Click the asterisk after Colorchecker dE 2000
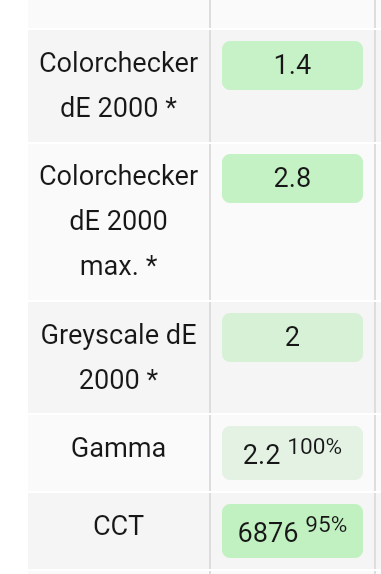 [171, 105]
